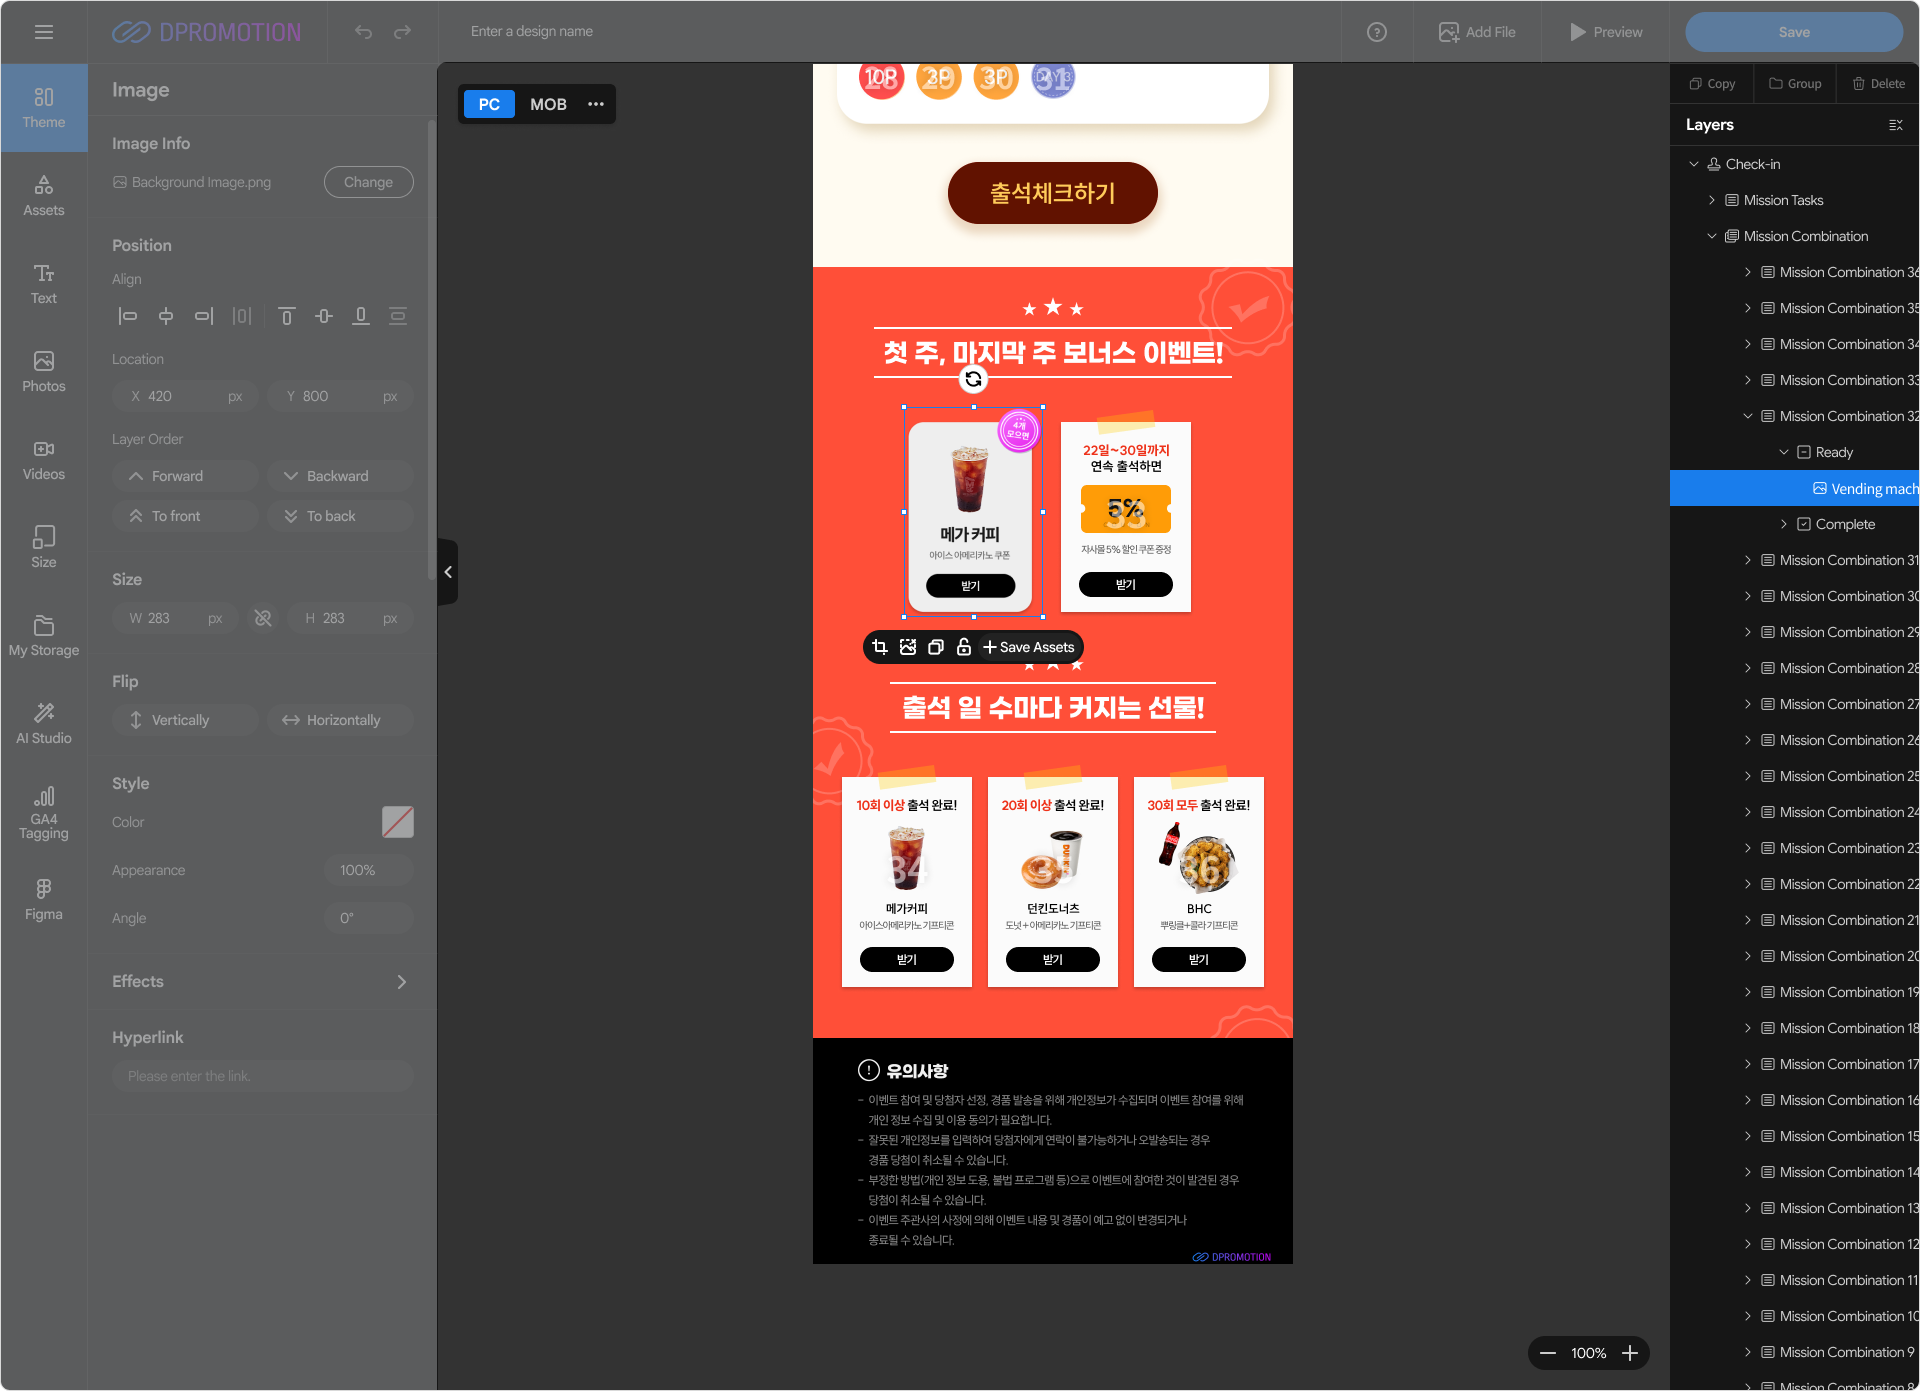Click the Group layers button
1920x1391 pixels.
point(1795,84)
